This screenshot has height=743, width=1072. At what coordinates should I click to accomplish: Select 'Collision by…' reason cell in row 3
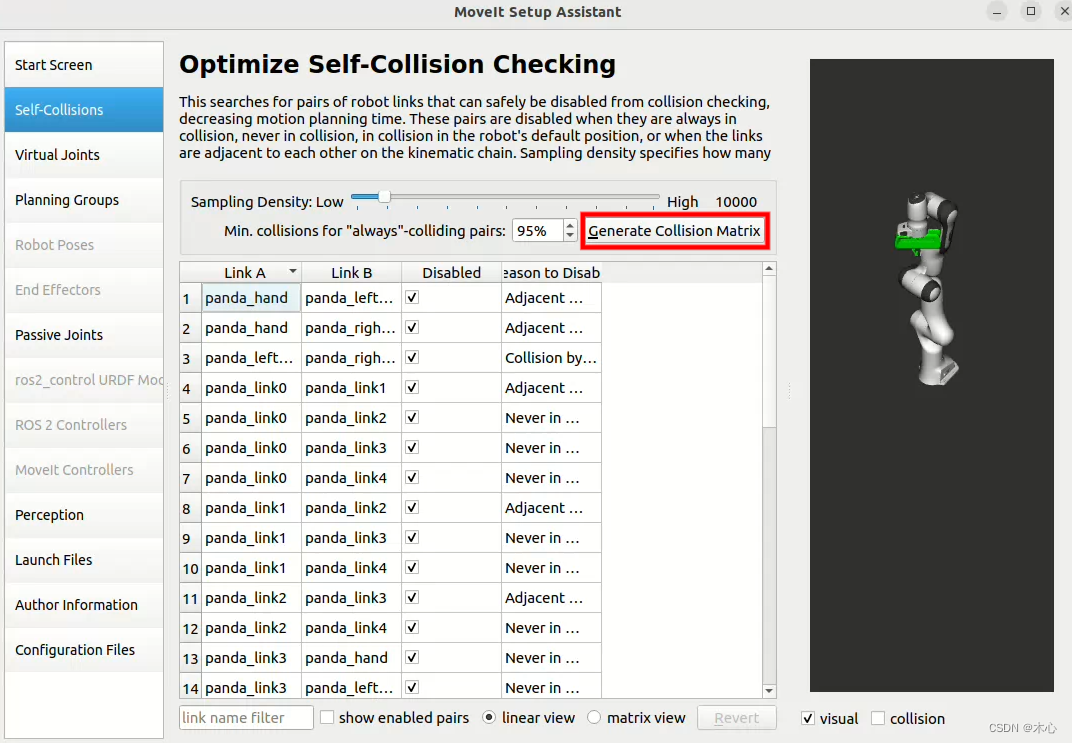(x=552, y=358)
